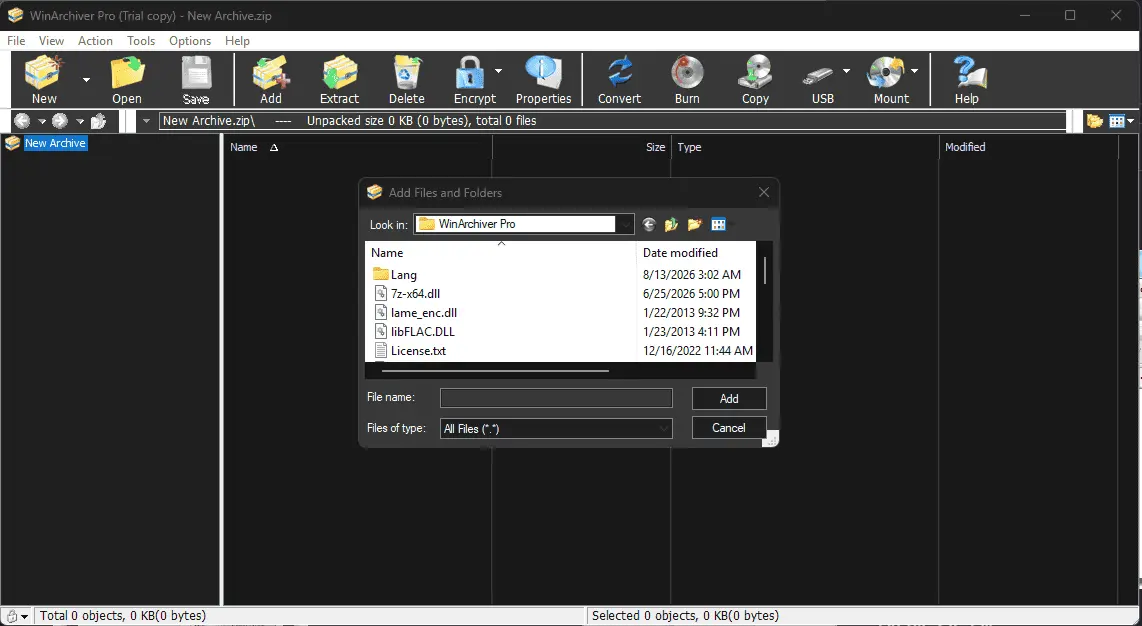The image size is (1142, 626).
Task: Open archive Properties from toolbar
Action: pos(543,79)
